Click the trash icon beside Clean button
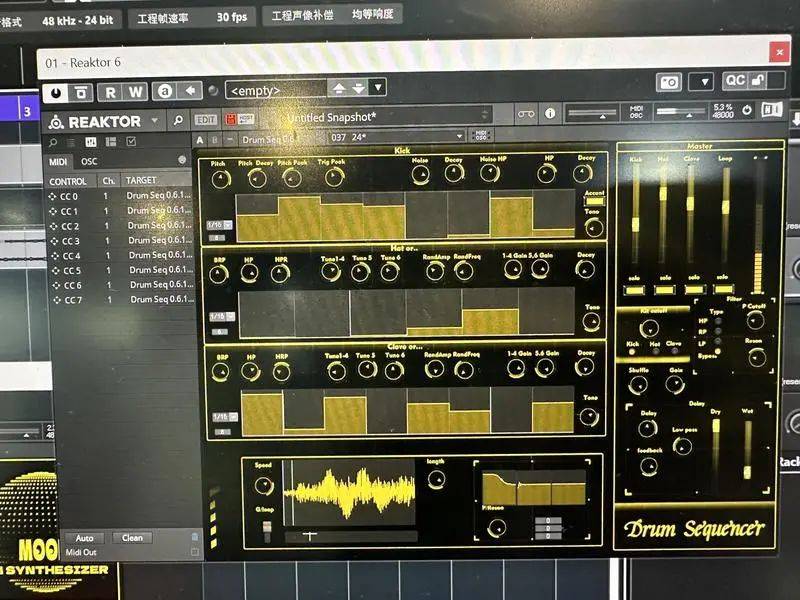Screen dimensions: 800x600 click(x=194, y=537)
